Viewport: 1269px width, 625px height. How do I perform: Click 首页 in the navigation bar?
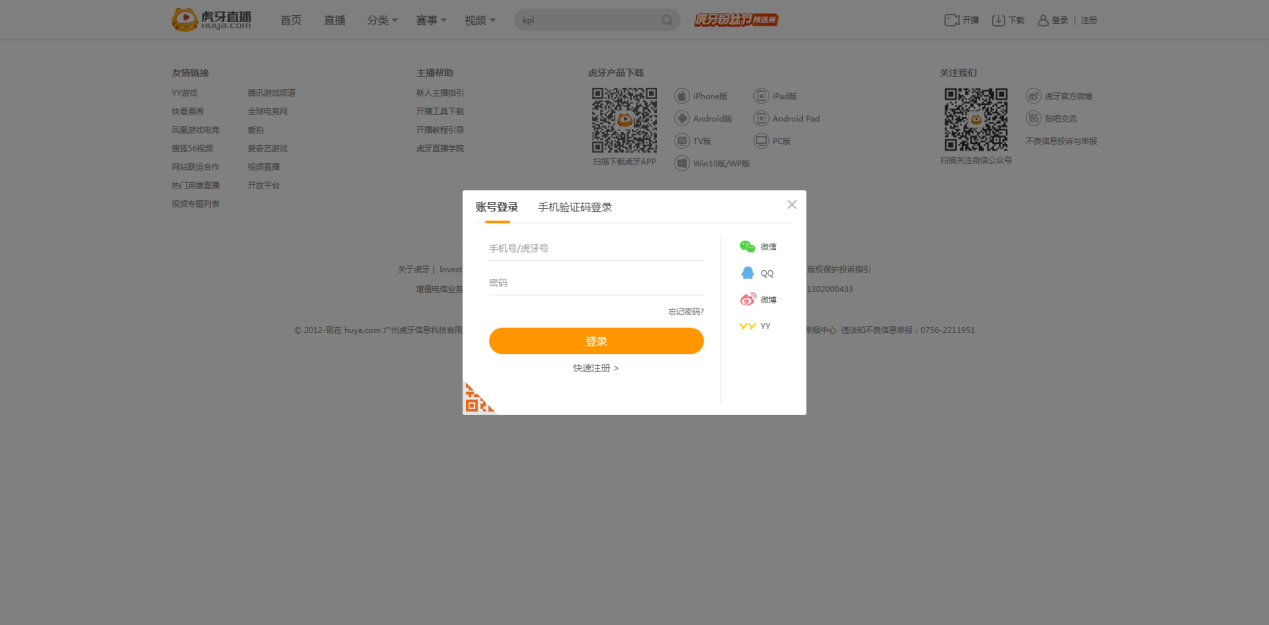click(x=290, y=19)
